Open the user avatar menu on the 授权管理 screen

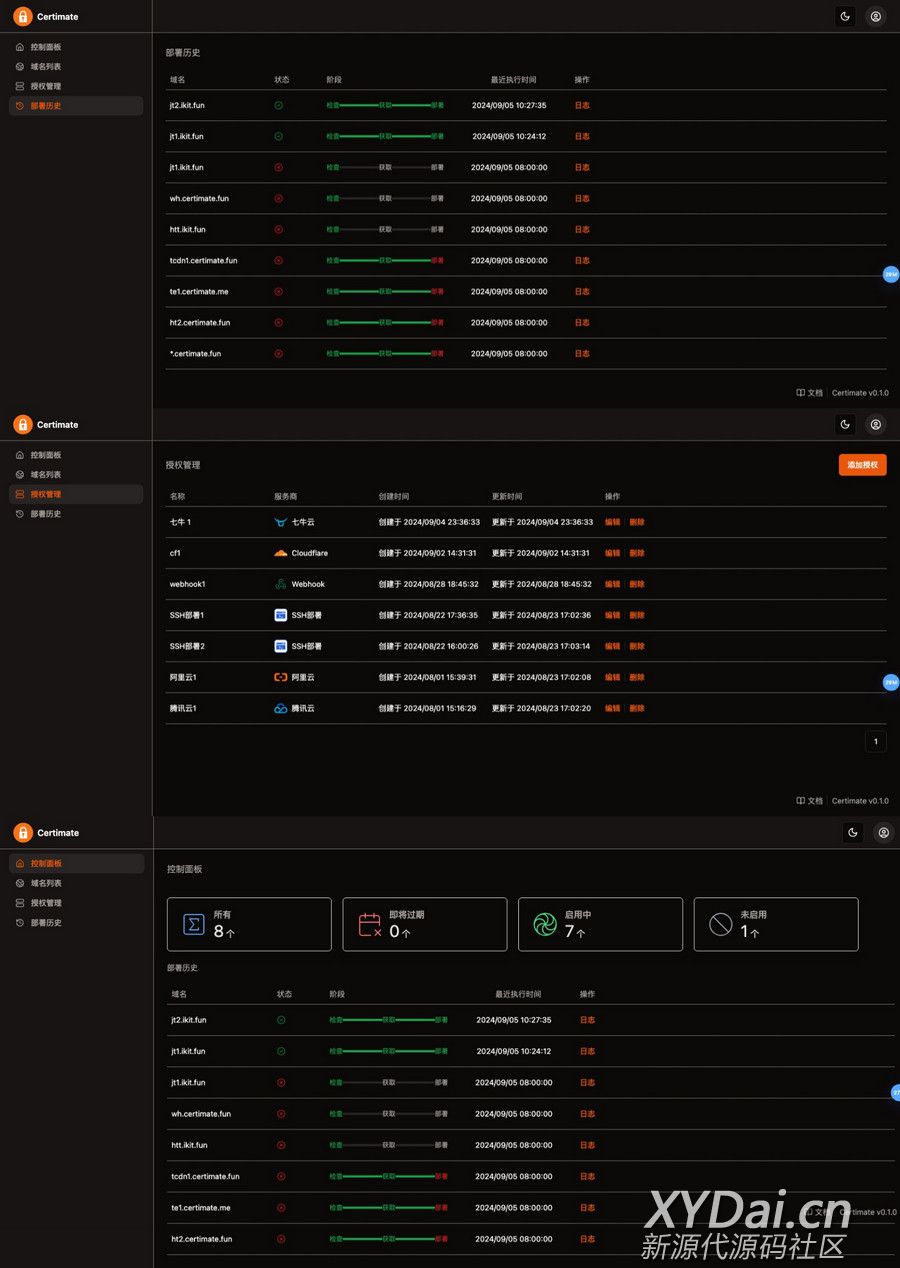click(x=876, y=424)
